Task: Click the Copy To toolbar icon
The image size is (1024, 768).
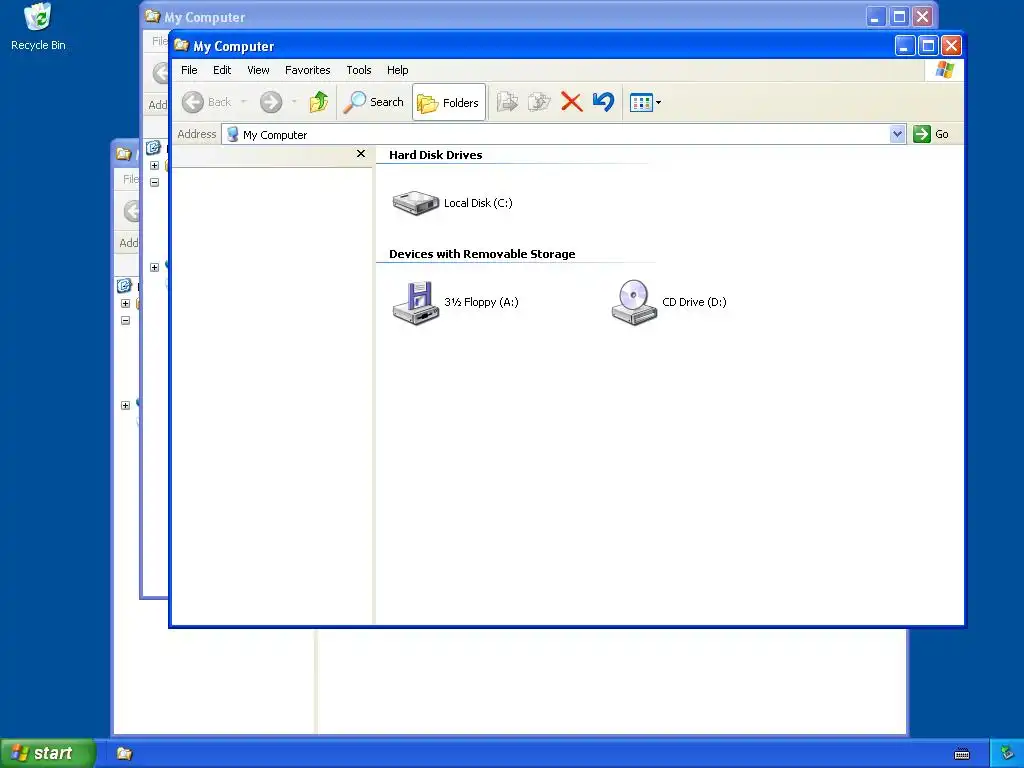Action: [539, 102]
